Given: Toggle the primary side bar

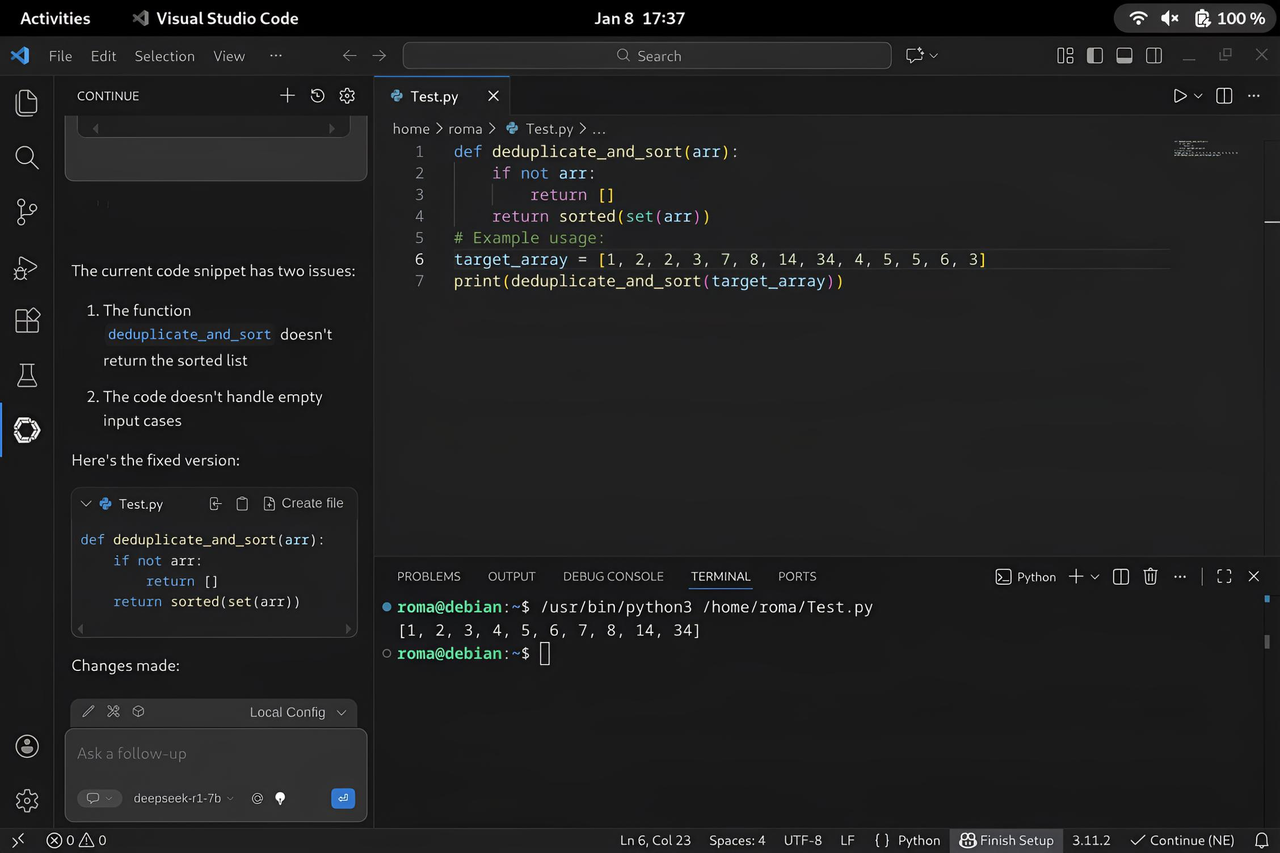Looking at the screenshot, I should point(1095,56).
